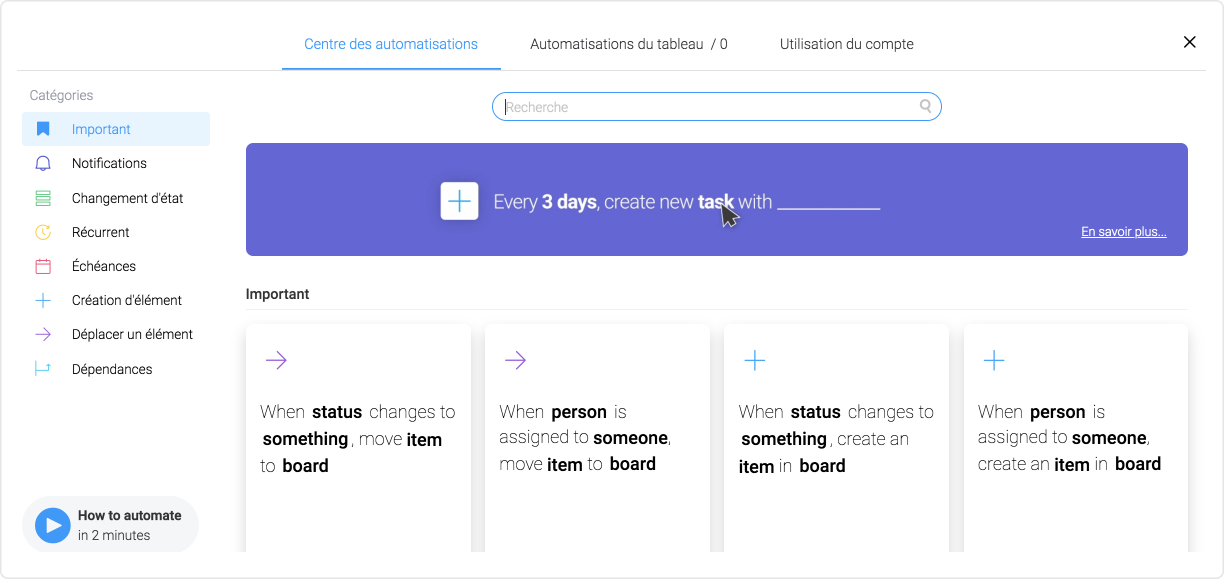
Task: Choose 'When person is assigned, move item' recipe
Action: [597, 438]
